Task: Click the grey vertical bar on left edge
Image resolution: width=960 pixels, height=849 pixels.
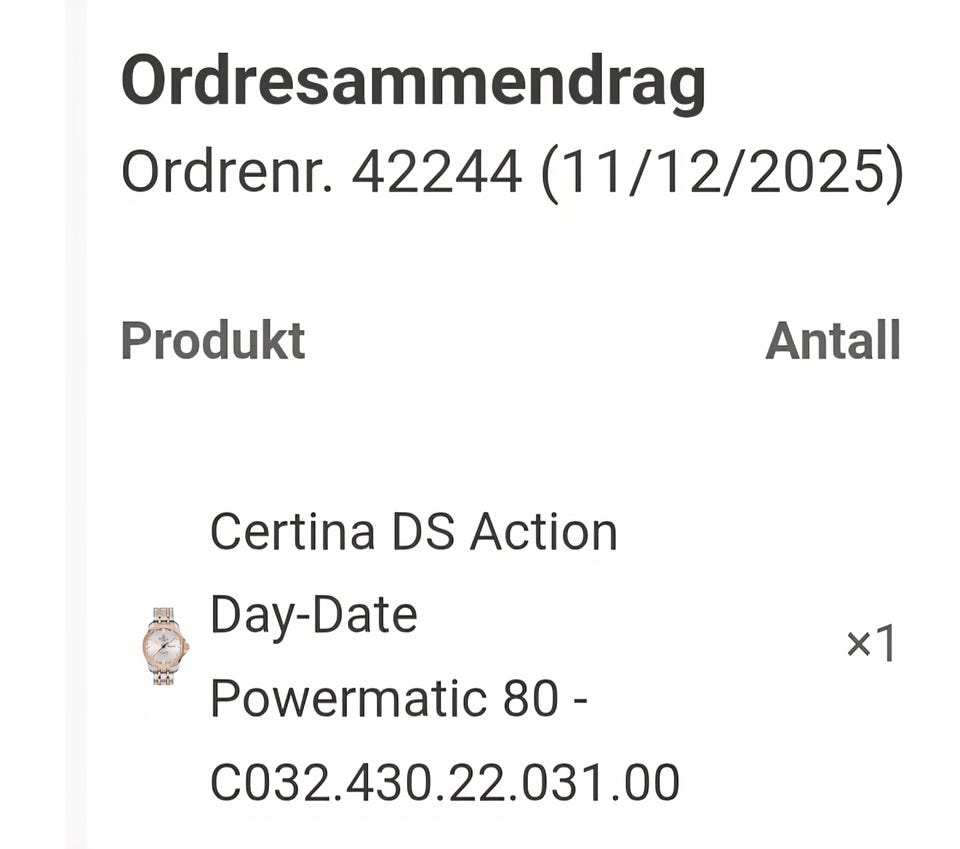Action: (76, 424)
